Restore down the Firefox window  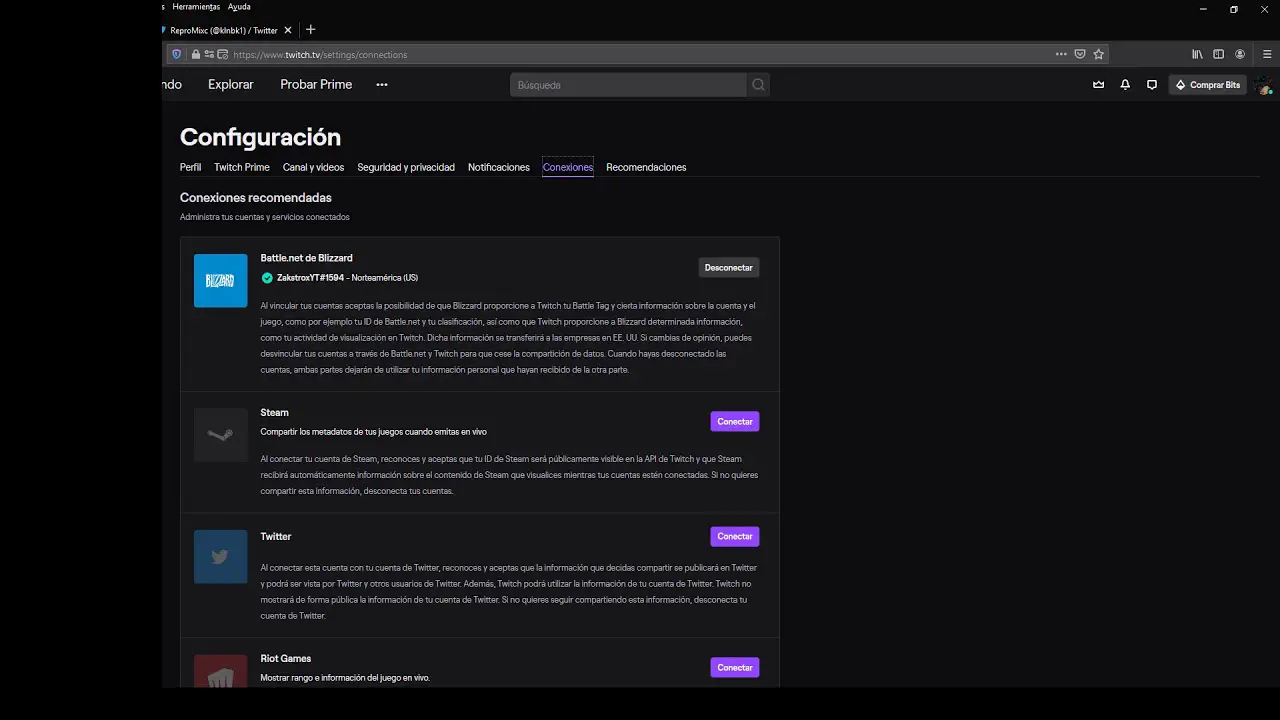click(1234, 9)
